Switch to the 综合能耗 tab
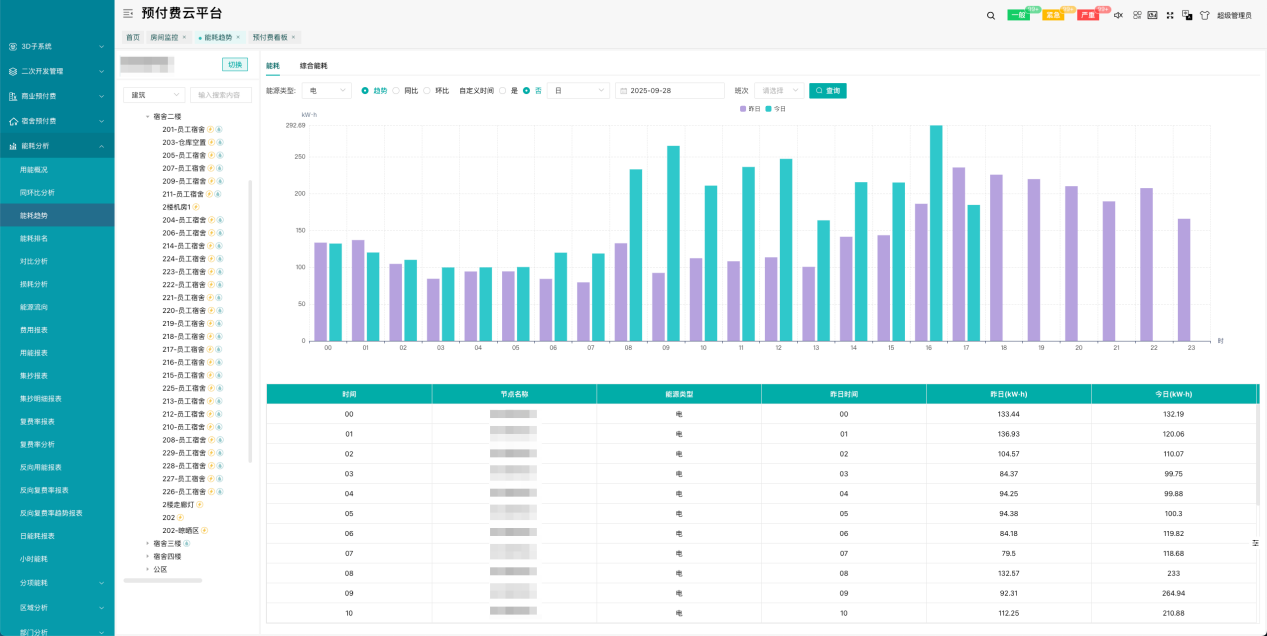This screenshot has width=1267, height=636. coord(313,65)
